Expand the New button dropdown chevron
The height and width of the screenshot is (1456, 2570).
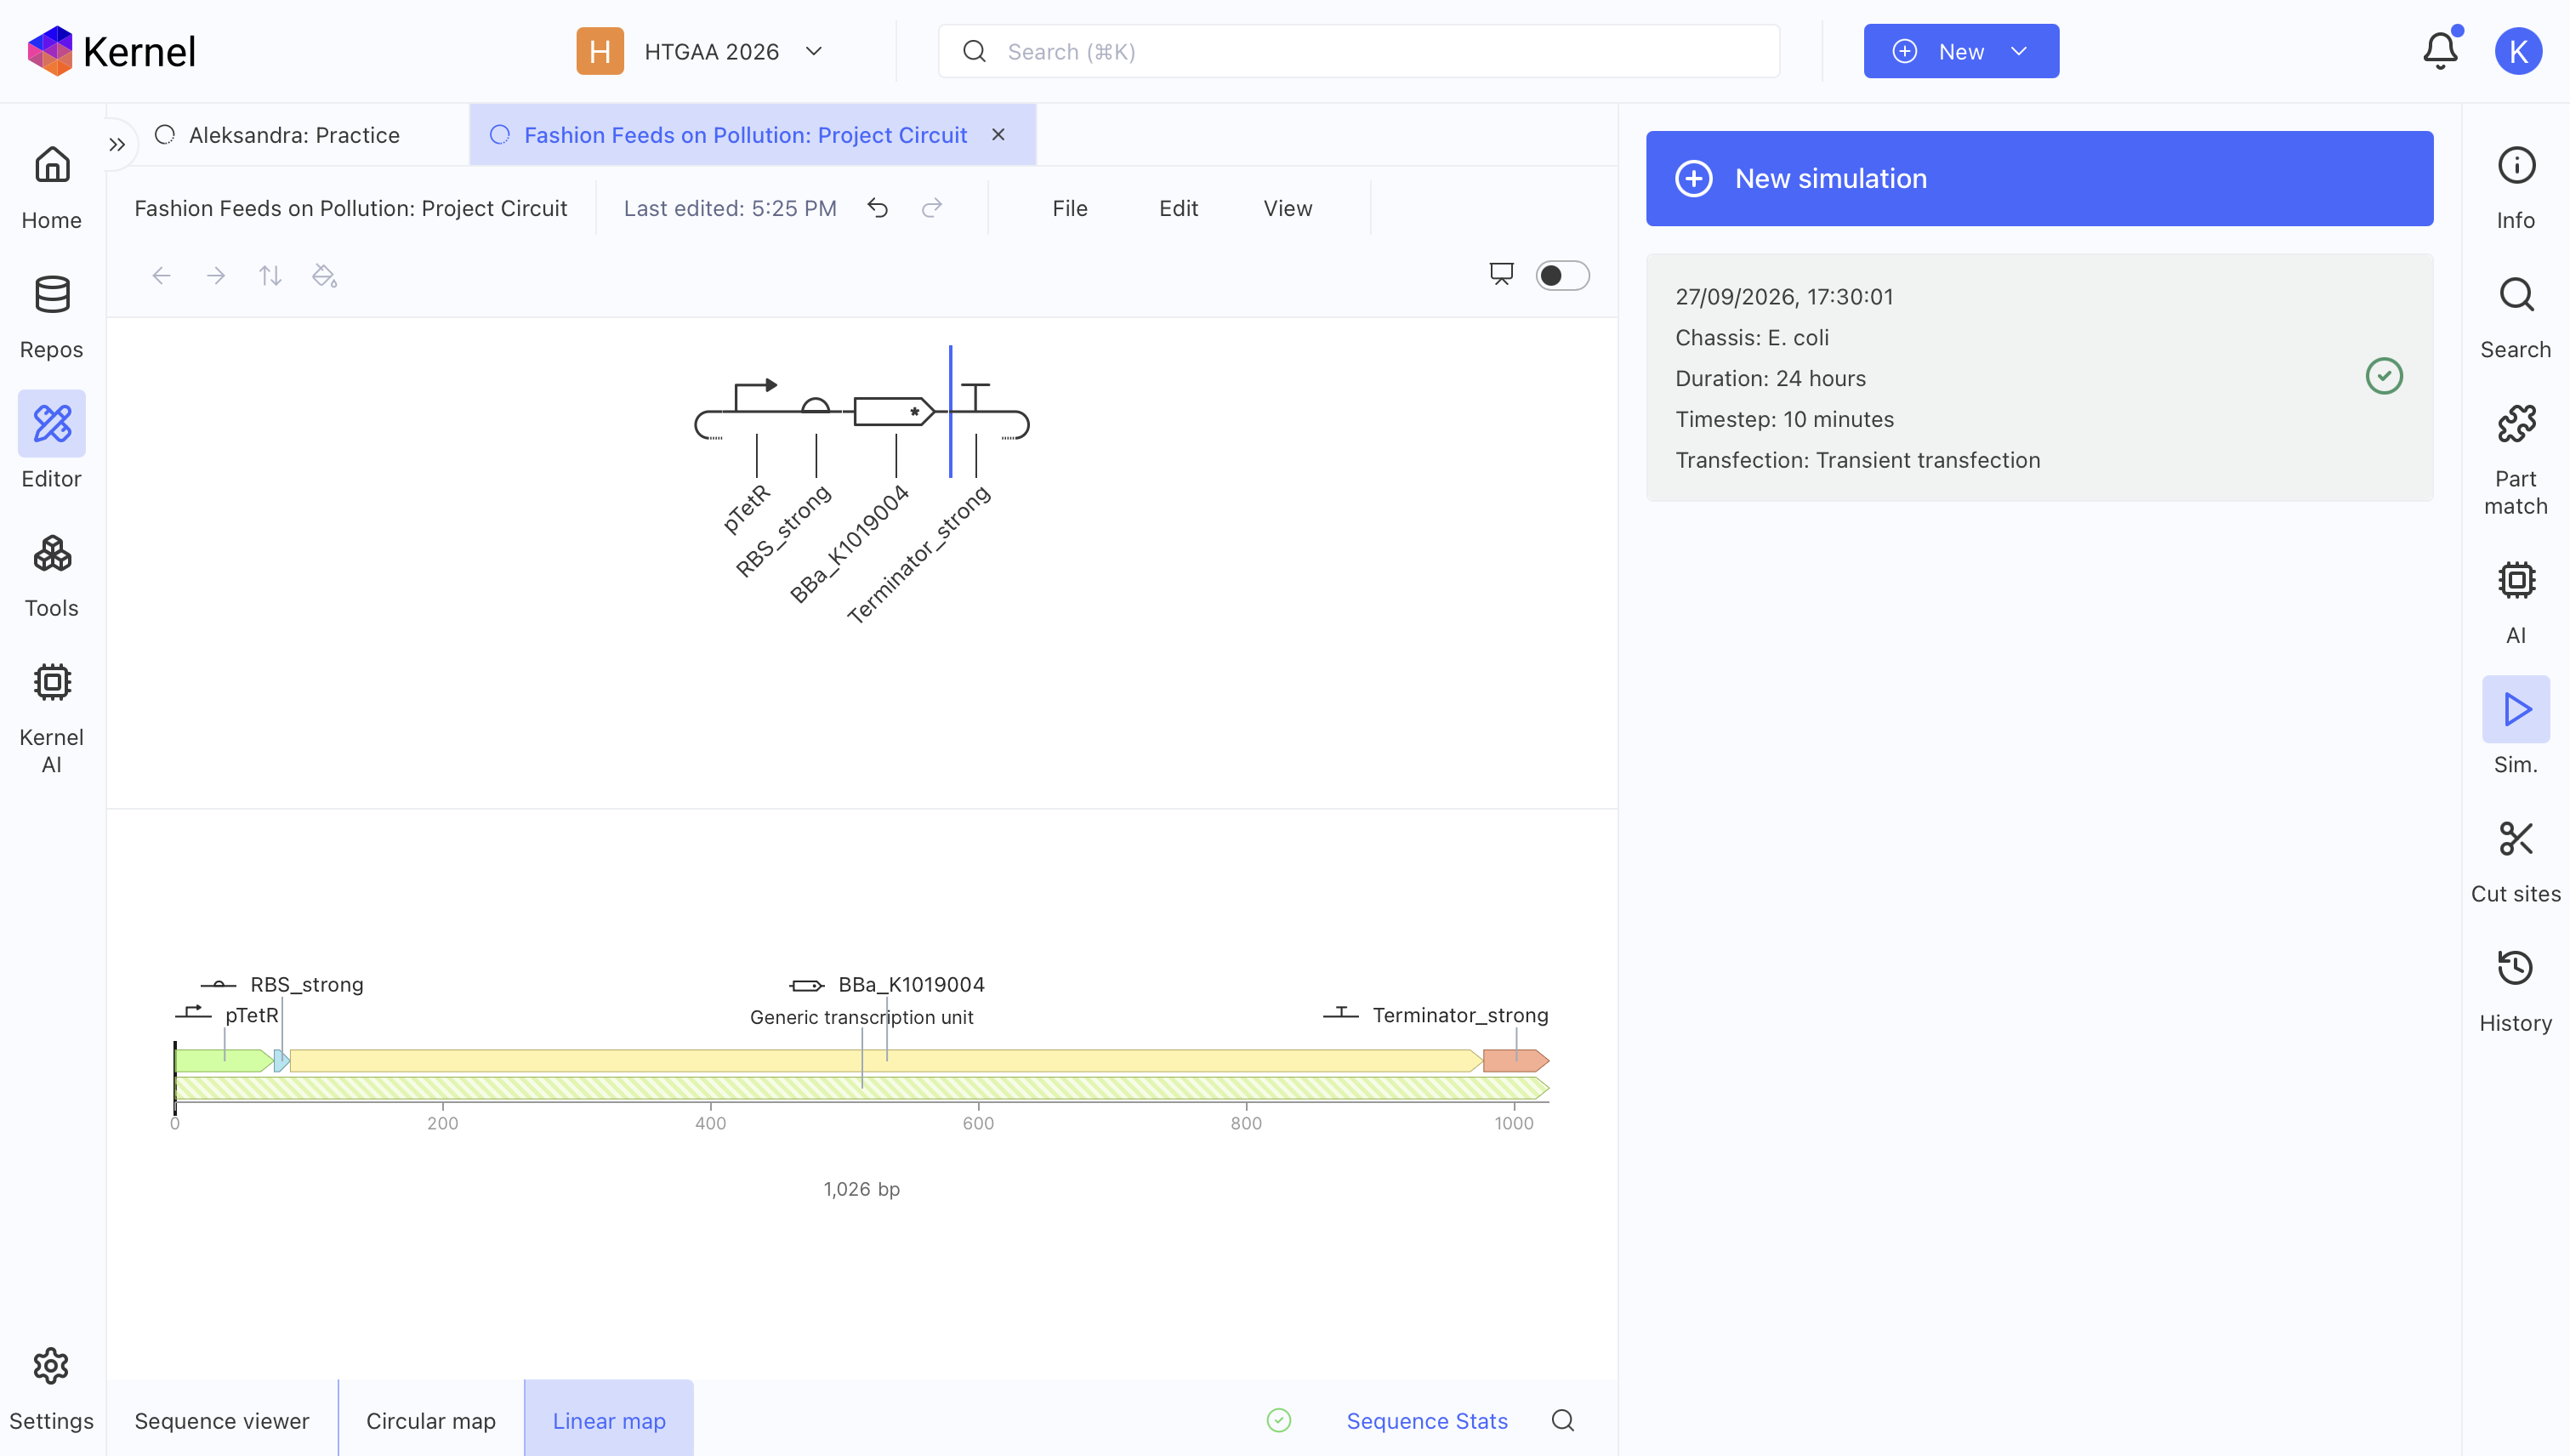[2019, 51]
